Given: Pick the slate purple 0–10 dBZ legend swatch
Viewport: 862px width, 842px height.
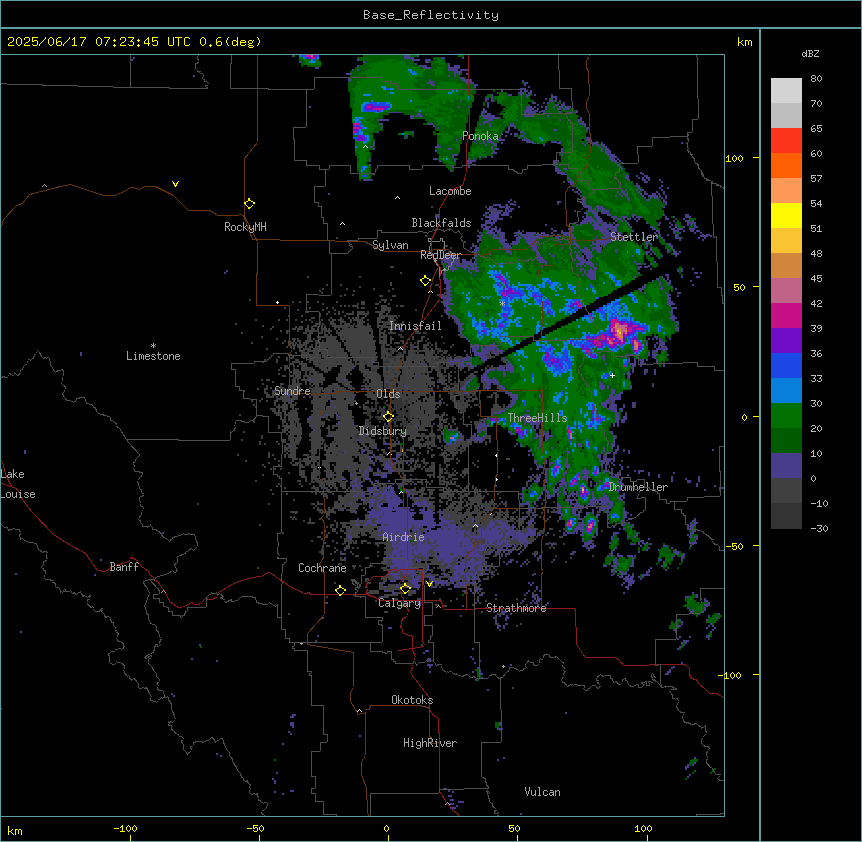Looking at the screenshot, I should [786, 466].
